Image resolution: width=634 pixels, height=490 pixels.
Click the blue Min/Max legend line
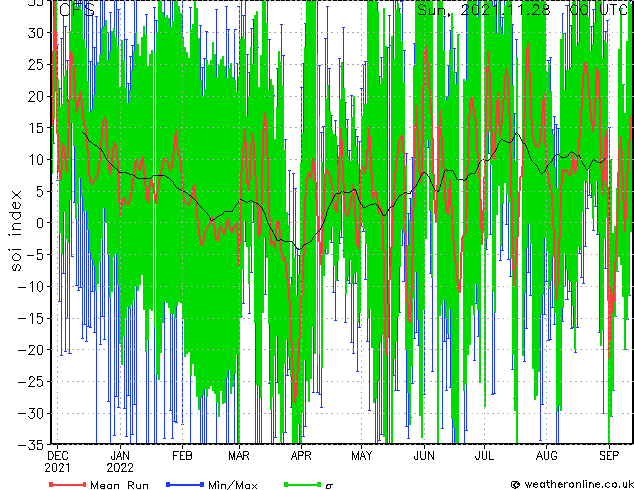(x=185, y=484)
